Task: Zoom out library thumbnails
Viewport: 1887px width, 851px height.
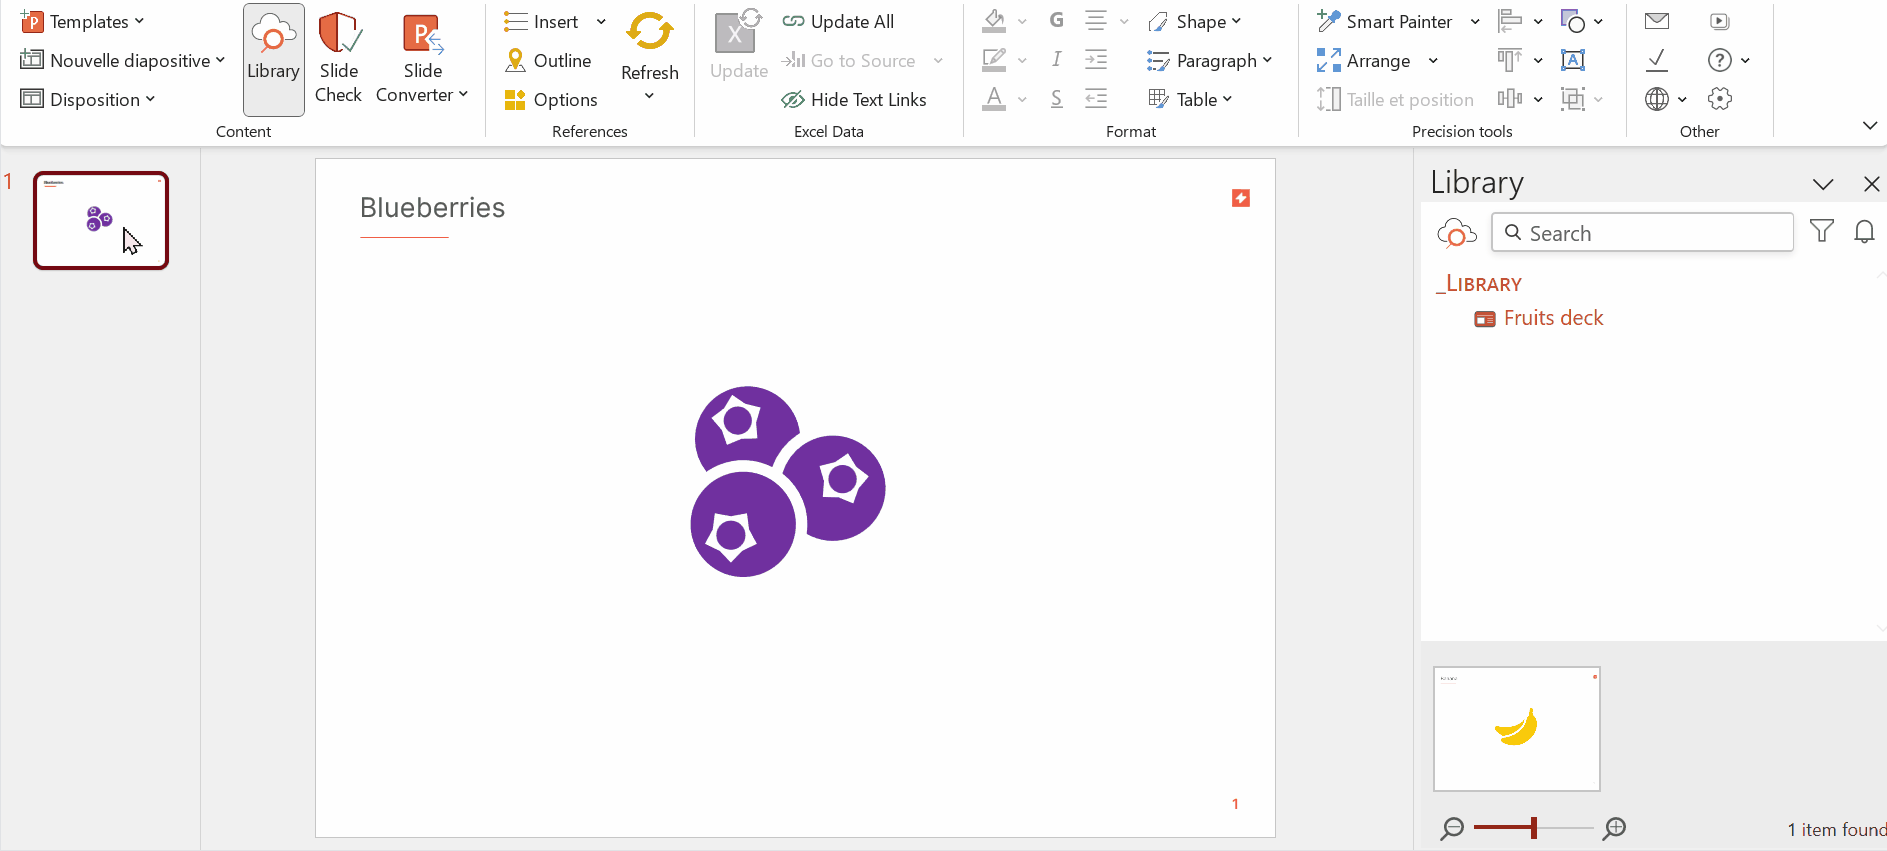Action: (1452, 828)
